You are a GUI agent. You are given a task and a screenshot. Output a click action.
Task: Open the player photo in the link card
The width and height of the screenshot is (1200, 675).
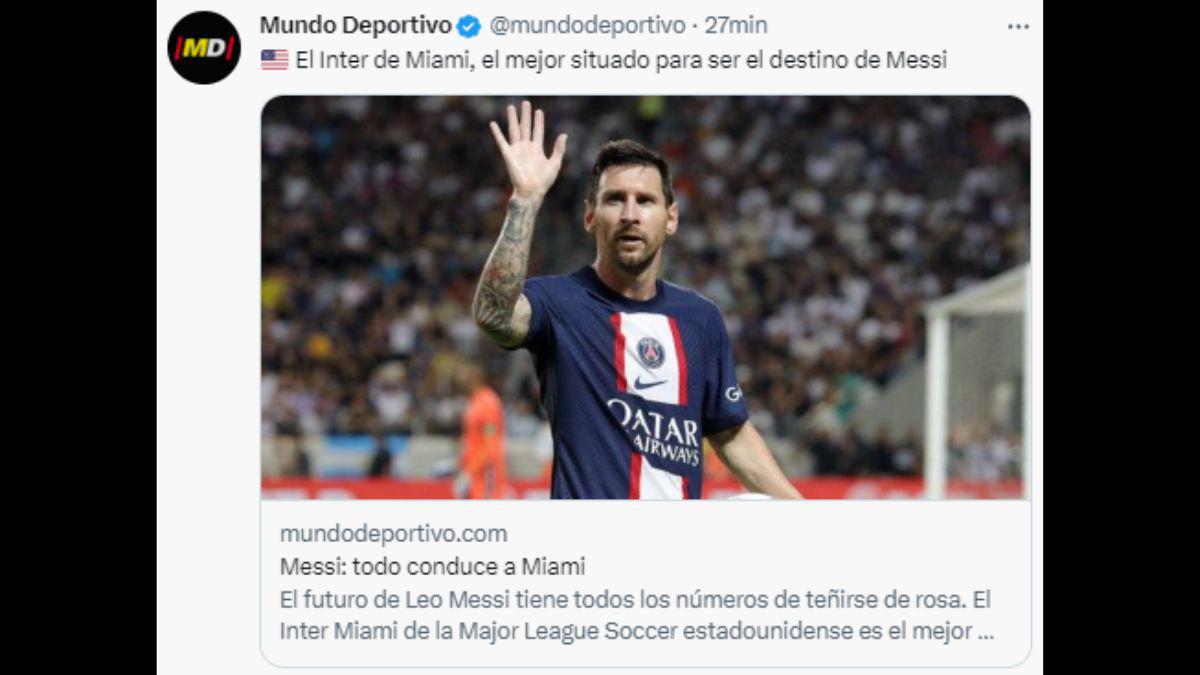[x=645, y=297]
